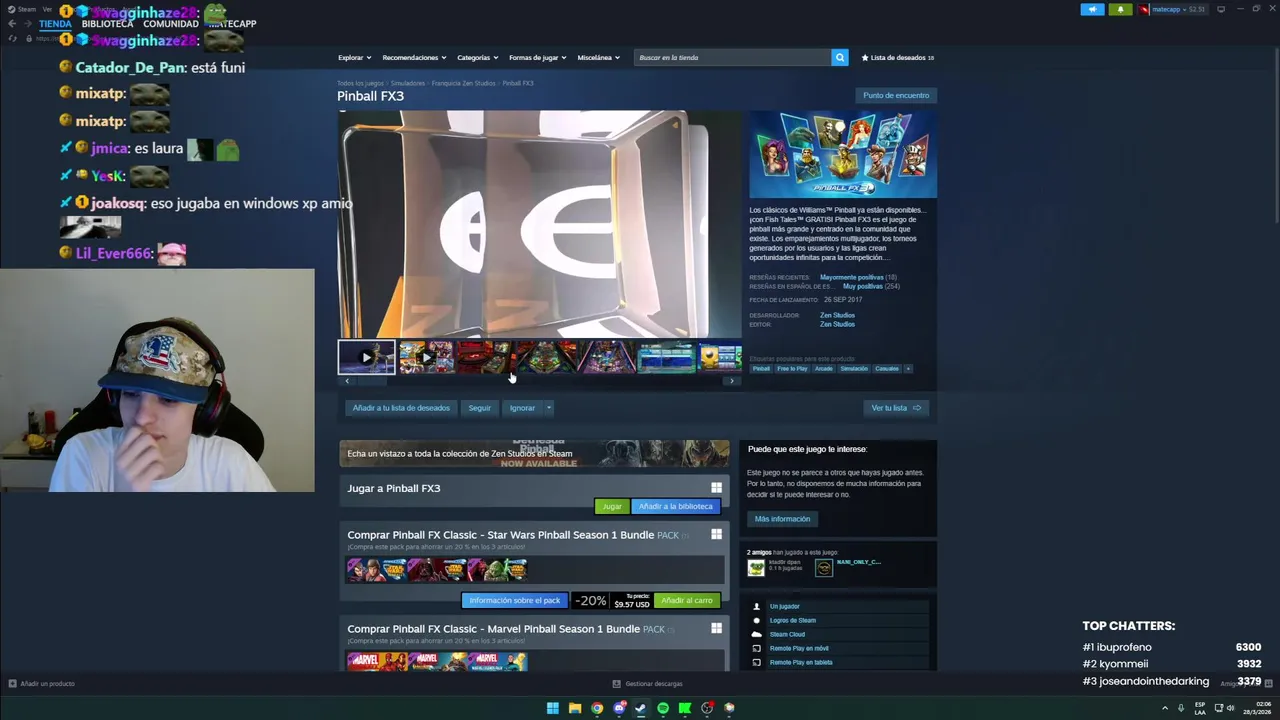The width and height of the screenshot is (1280, 720).
Task: Open File Explorer from the taskbar
Action: [x=575, y=708]
